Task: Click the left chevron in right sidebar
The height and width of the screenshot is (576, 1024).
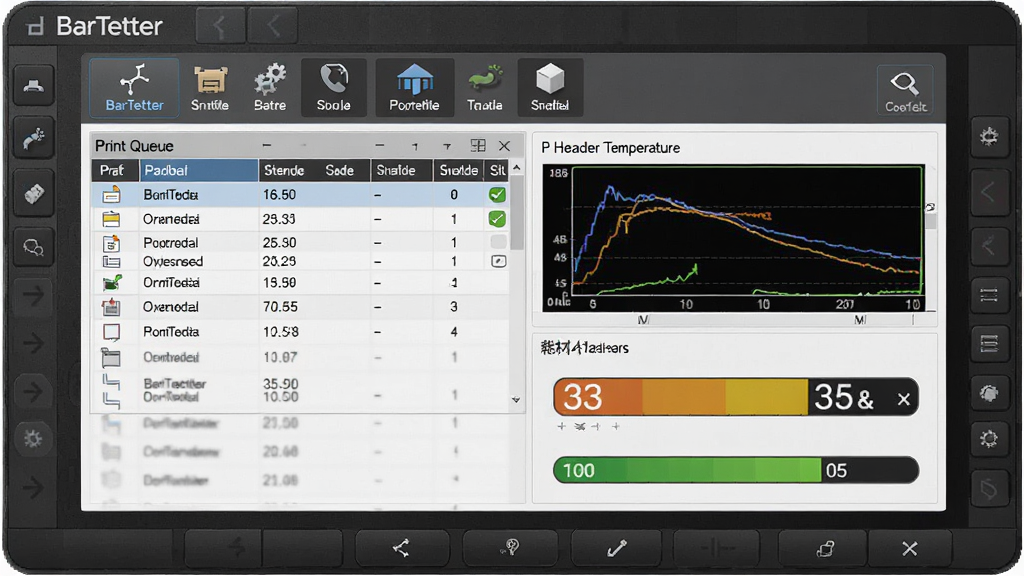Action: pos(989,193)
